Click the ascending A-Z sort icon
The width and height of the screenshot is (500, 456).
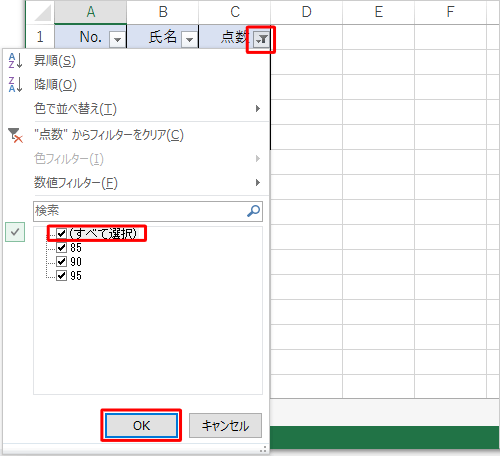[15, 61]
